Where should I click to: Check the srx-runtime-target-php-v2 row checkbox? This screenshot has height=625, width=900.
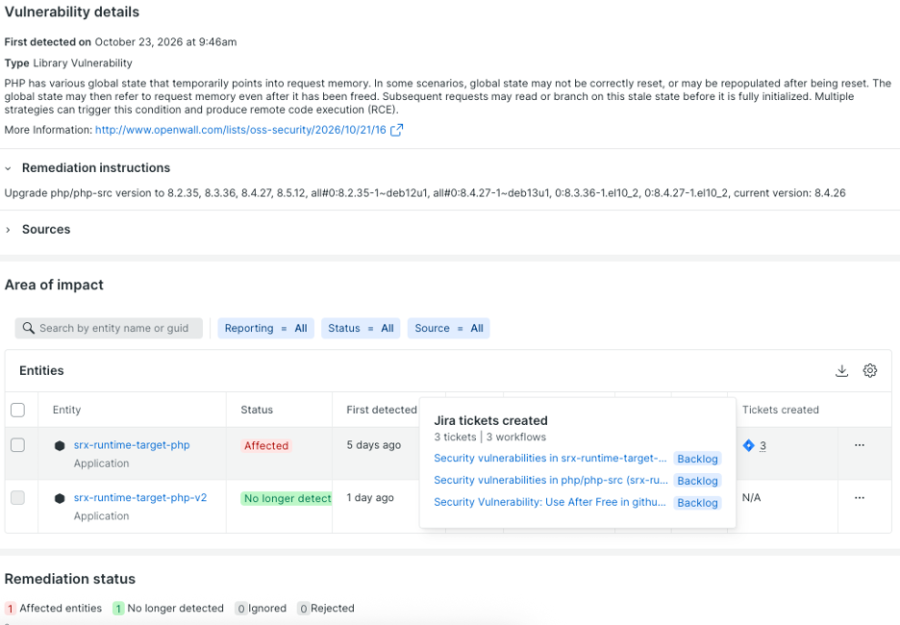18,498
